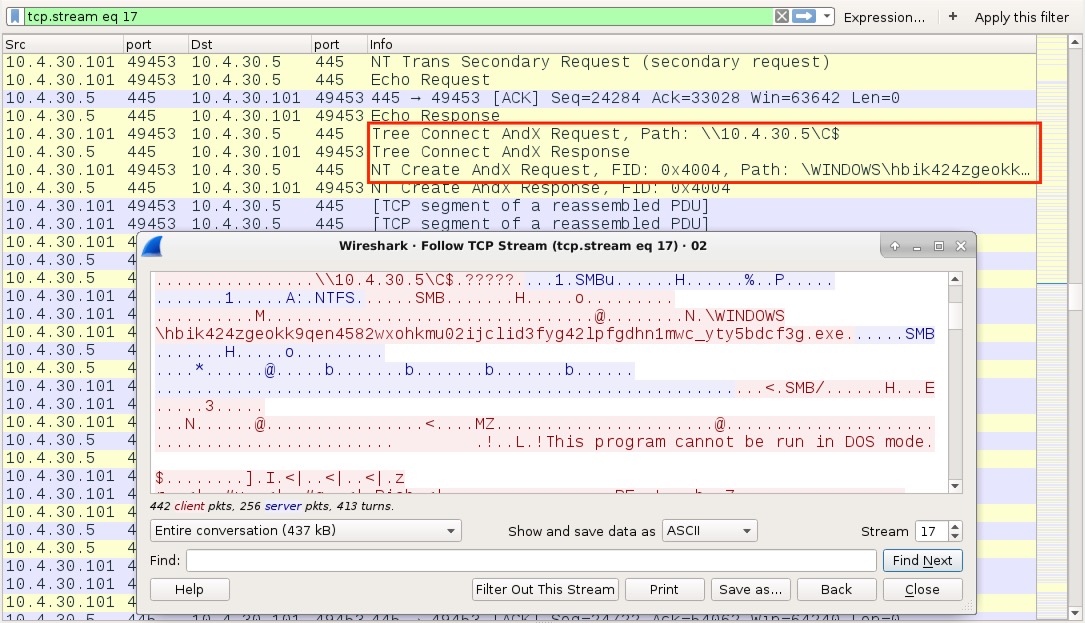Open Help for the Follow Stream dialog
1085x623 pixels.
189,589
